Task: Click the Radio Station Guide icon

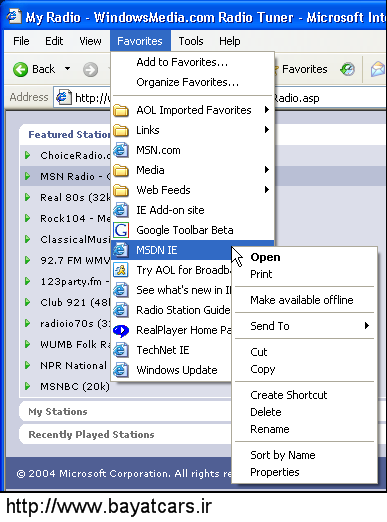Action: pyautogui.click(x=121, y=310)
